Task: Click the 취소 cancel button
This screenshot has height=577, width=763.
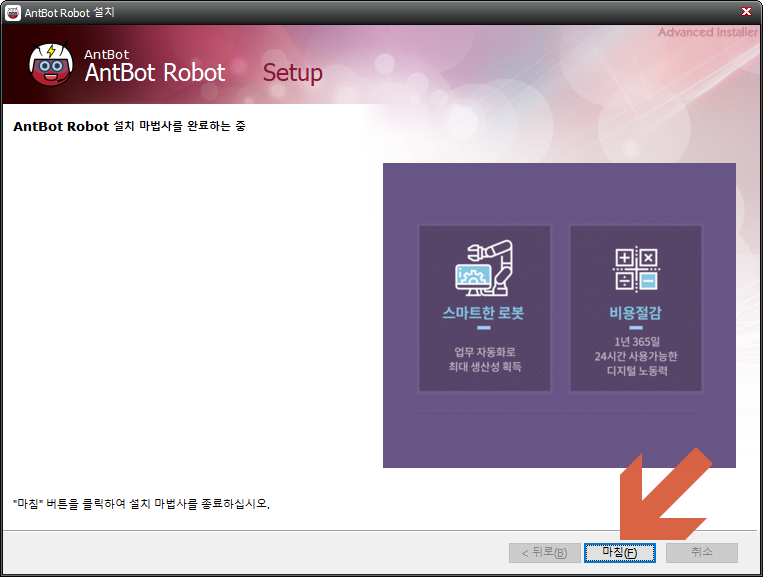Action: pos(702,553)
